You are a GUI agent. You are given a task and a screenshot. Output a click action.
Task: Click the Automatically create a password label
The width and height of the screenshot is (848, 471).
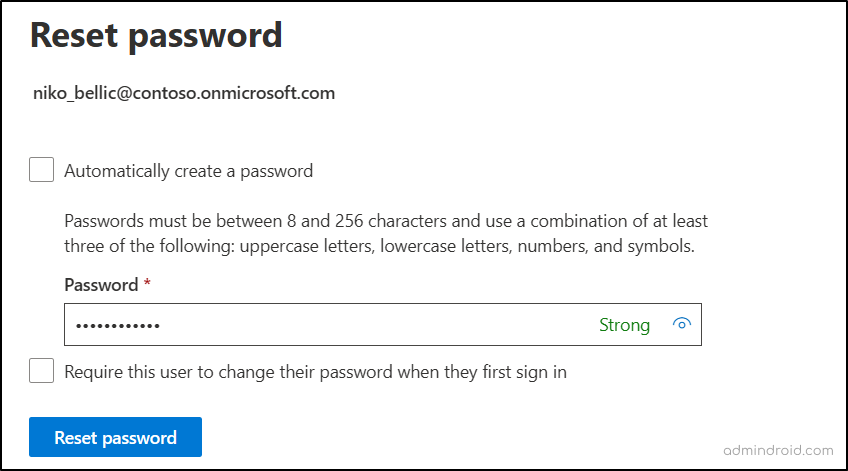tap(188, 171)
